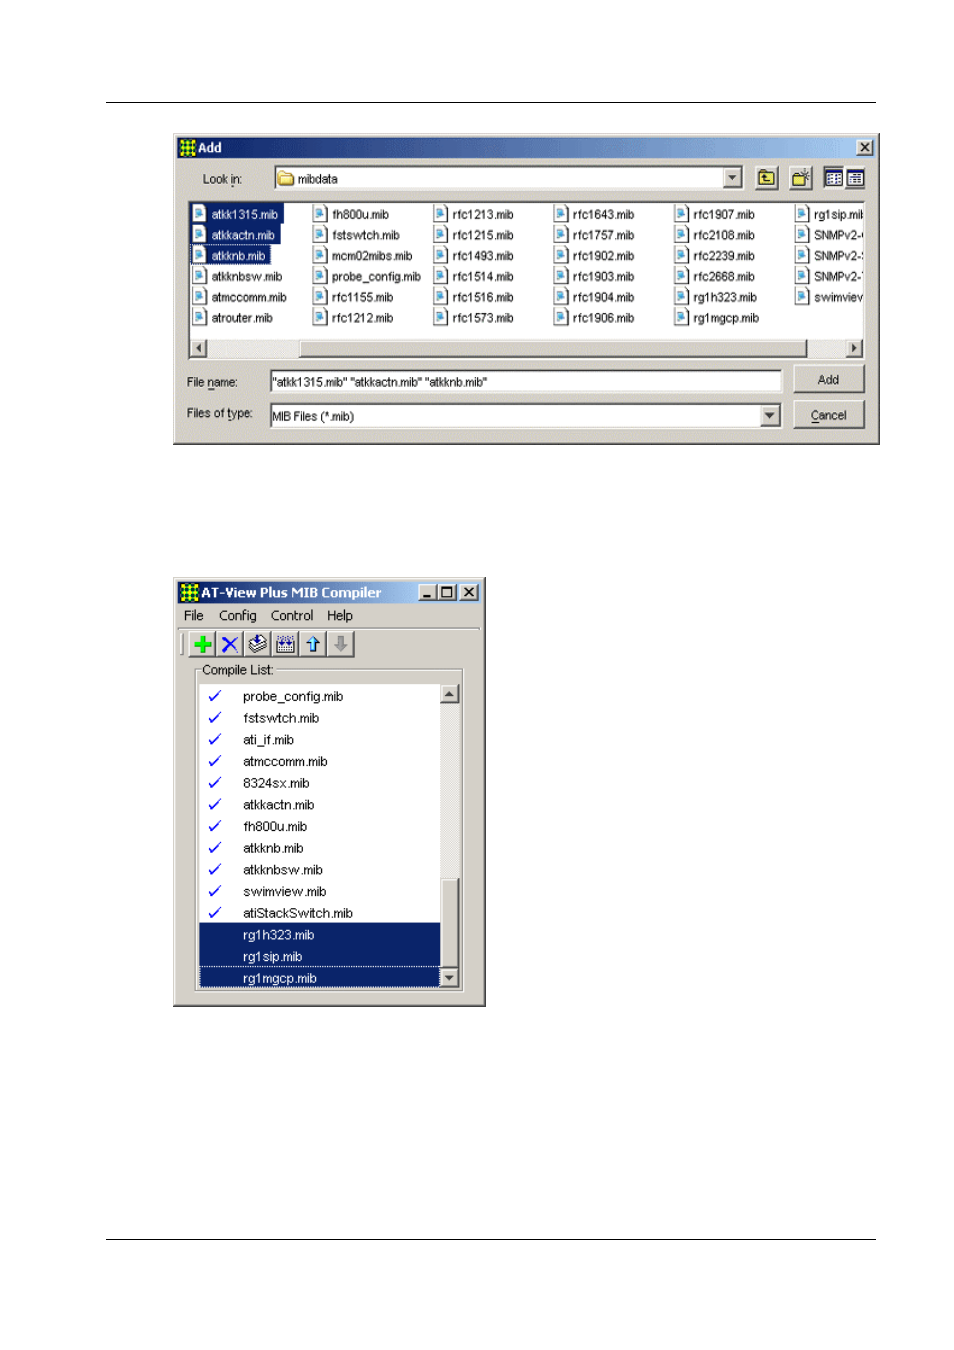954x1350 pixels.
Task: Click file icon for swimview in dialog
Action: coord(802,297)
